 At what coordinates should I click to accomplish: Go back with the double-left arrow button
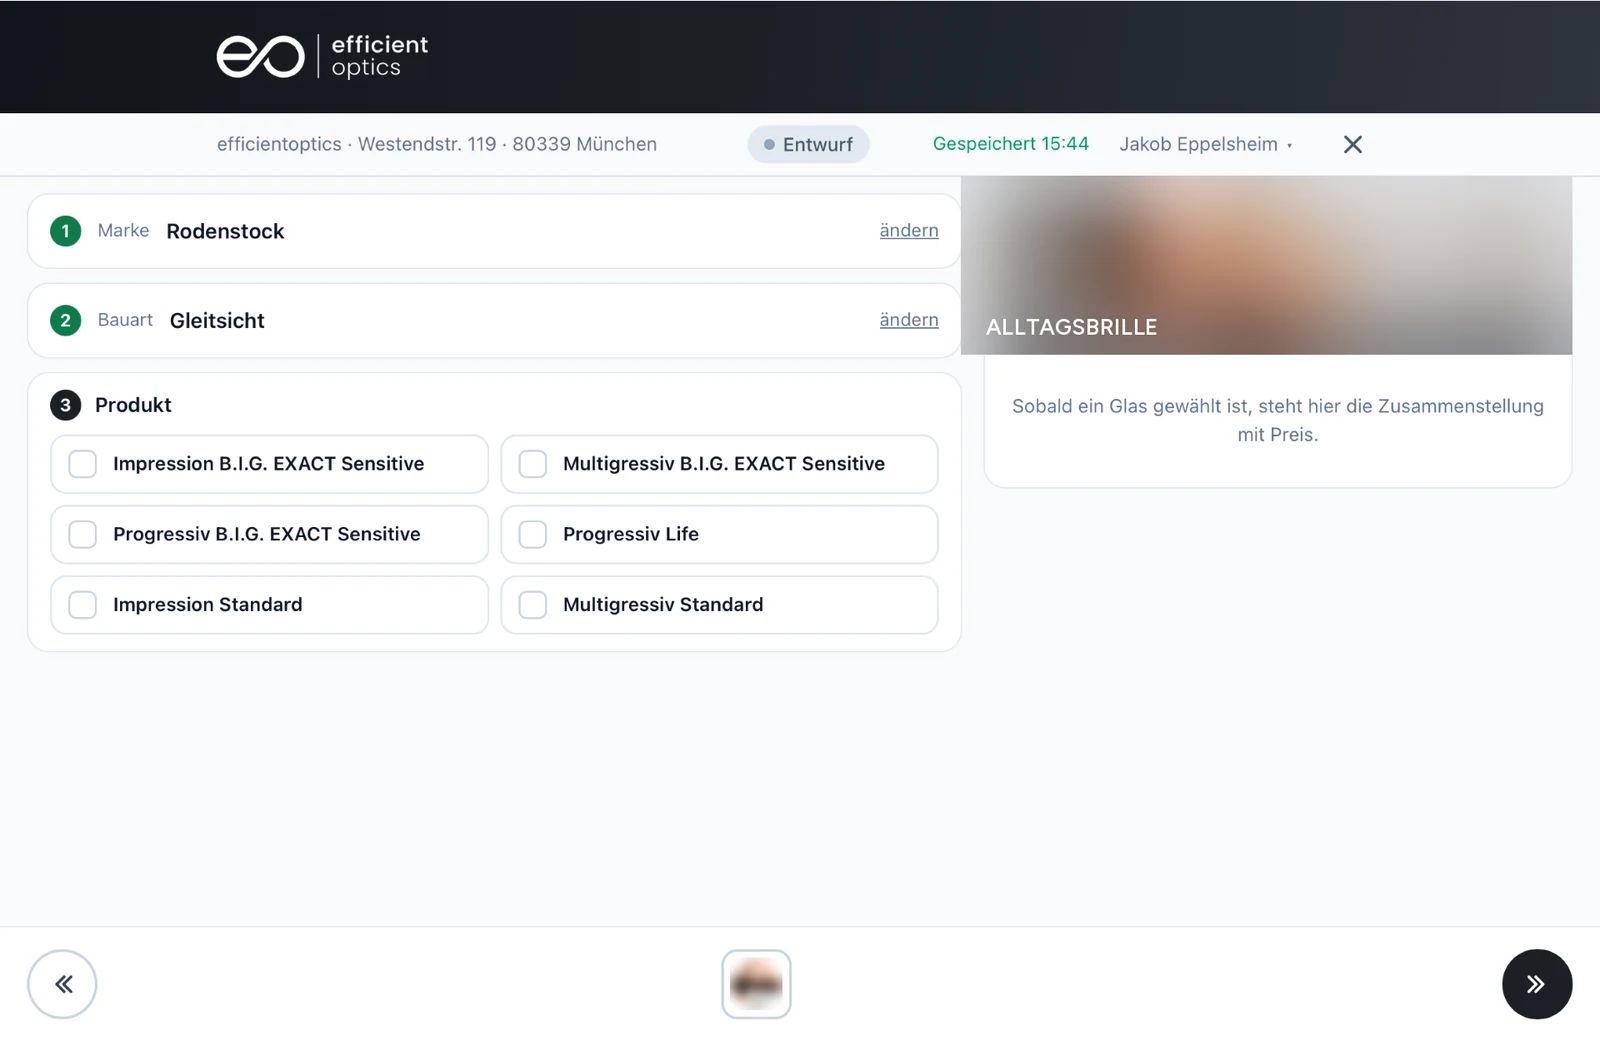(x=62, y=984)
